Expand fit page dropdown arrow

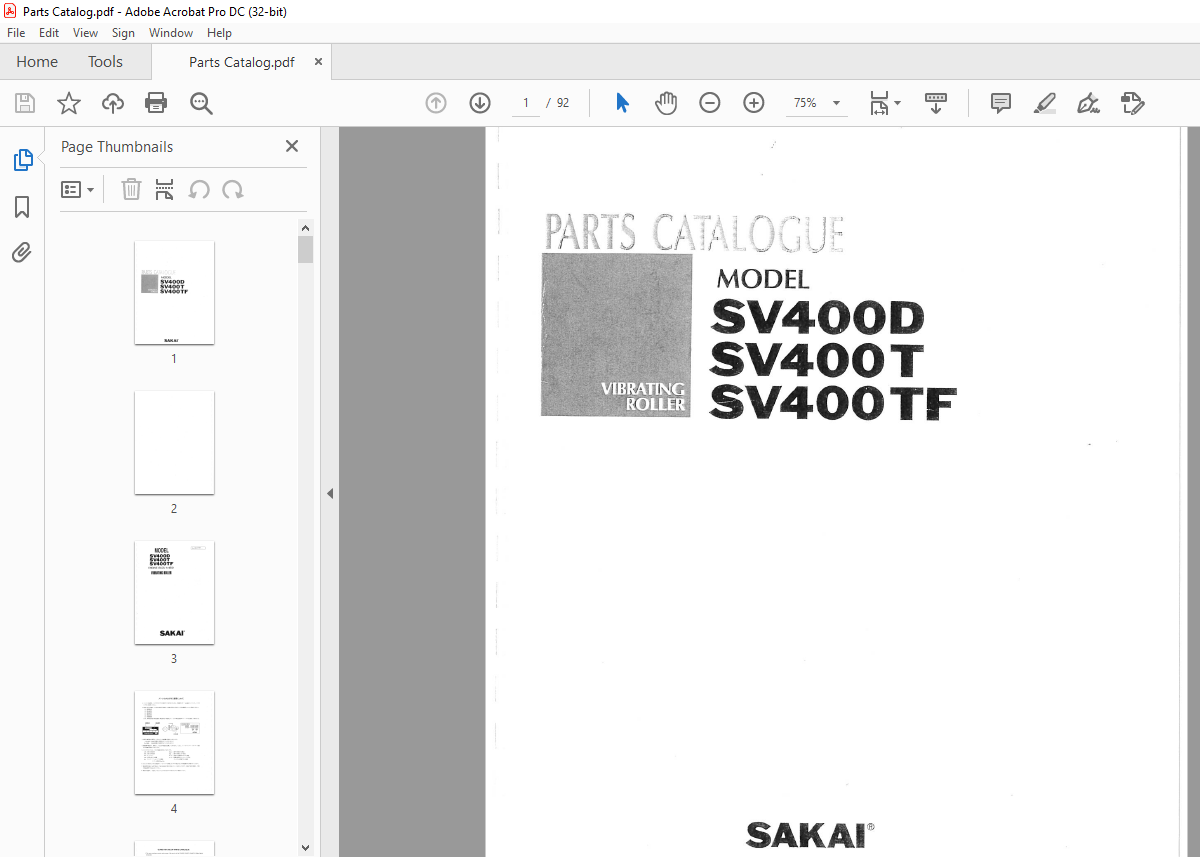(897, 103)
